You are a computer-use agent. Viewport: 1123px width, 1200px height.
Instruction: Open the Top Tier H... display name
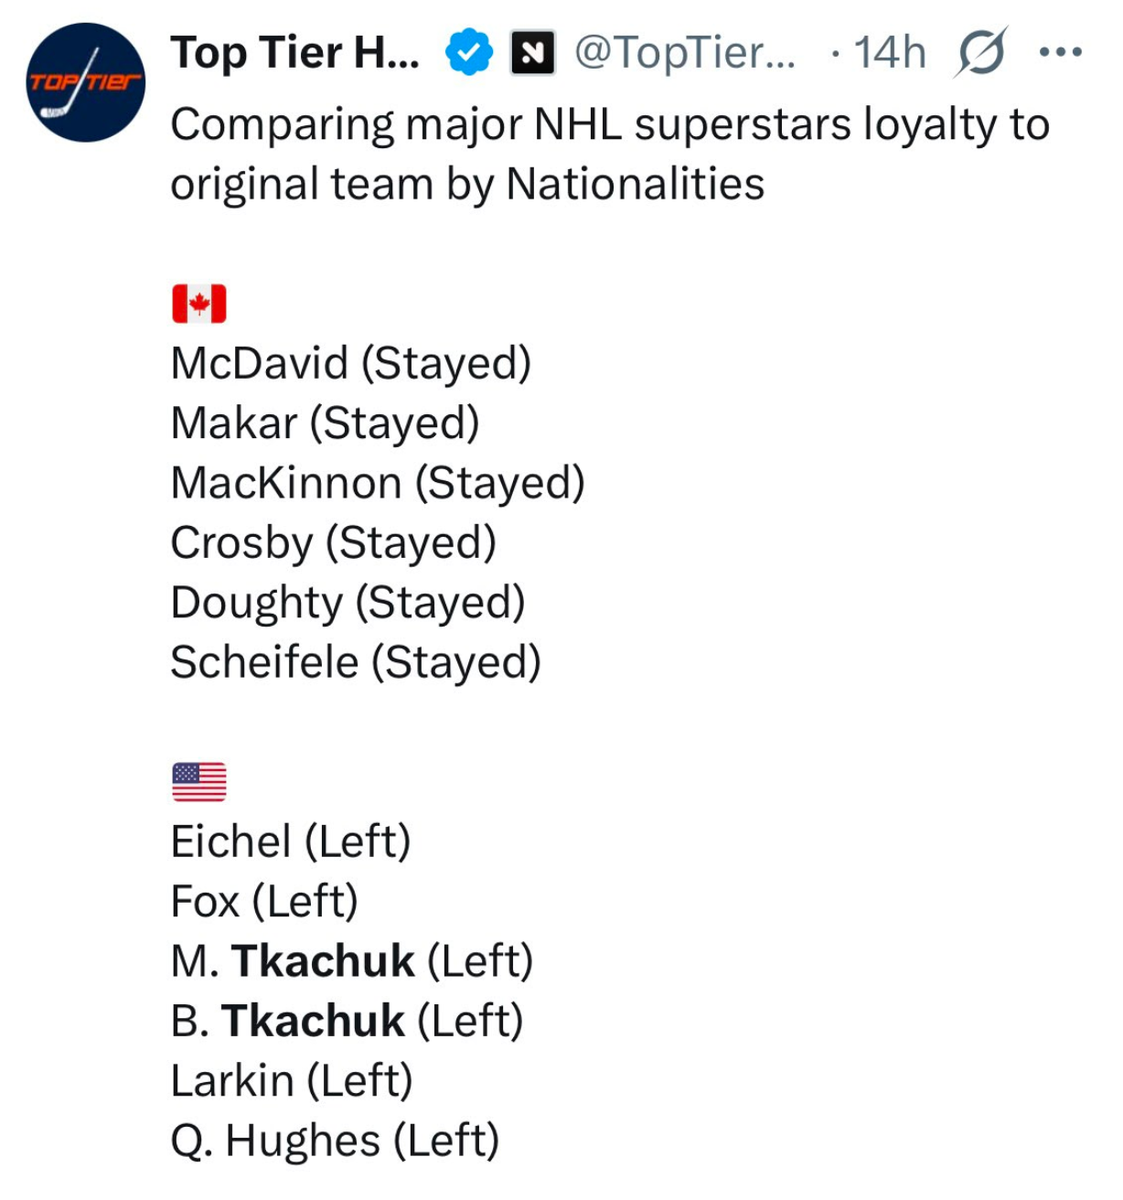click(x=295, y=52)
